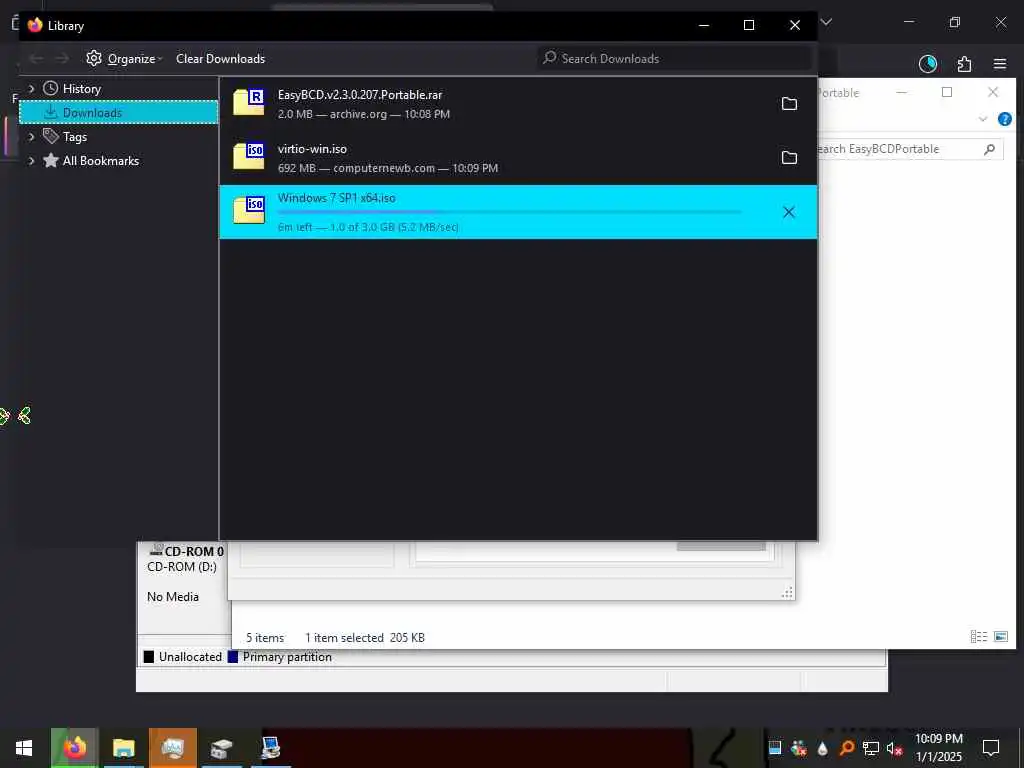Image resolution: width=1024 pixels, height=768 pixels.
Task: Switch Explorer to large icons view
Action: pyautogui.click(x=1000, y=636)
